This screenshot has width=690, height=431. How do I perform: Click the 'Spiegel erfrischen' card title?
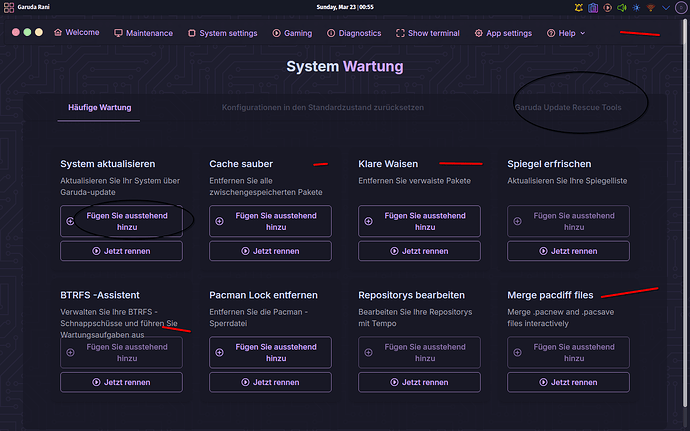click(549, 164)
